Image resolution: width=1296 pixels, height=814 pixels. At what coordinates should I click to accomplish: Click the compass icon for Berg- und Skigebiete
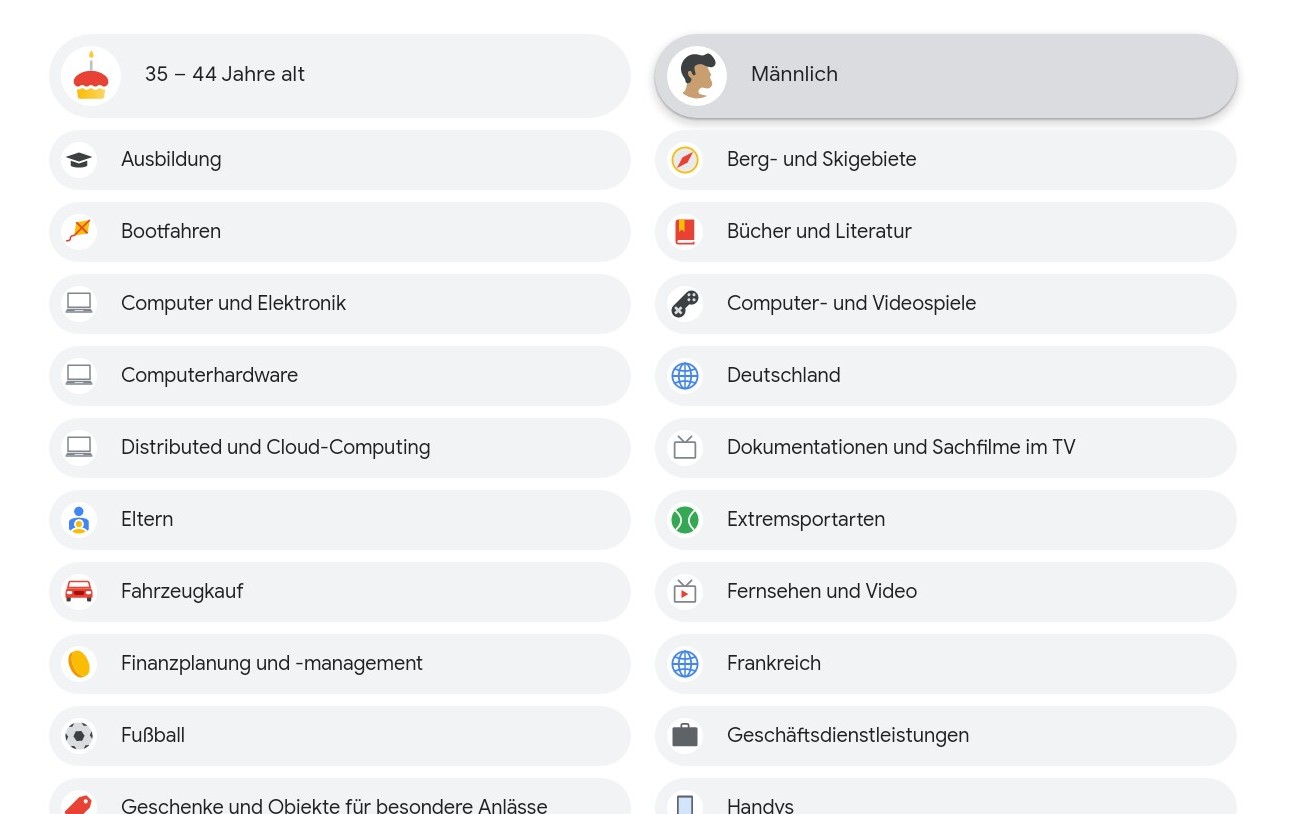[x=685, y=159]
